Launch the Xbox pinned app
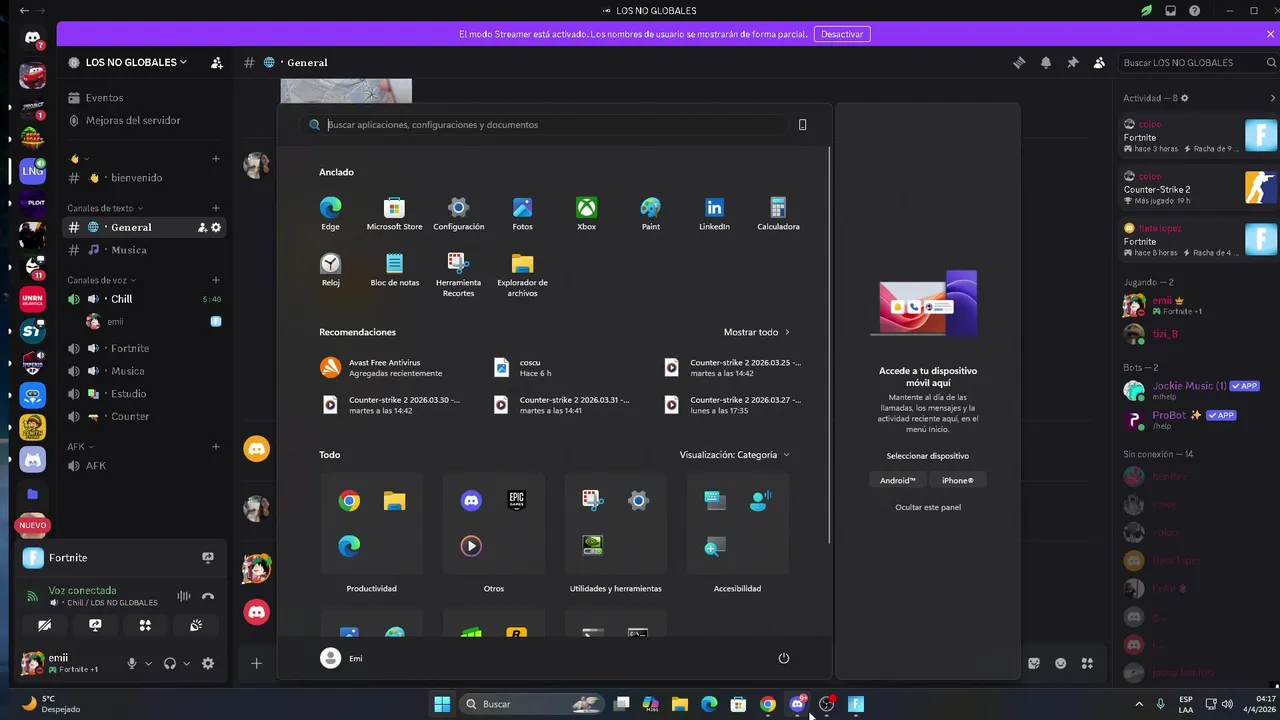The width and height of the screenshot is (1280, 720). (586, 213)
